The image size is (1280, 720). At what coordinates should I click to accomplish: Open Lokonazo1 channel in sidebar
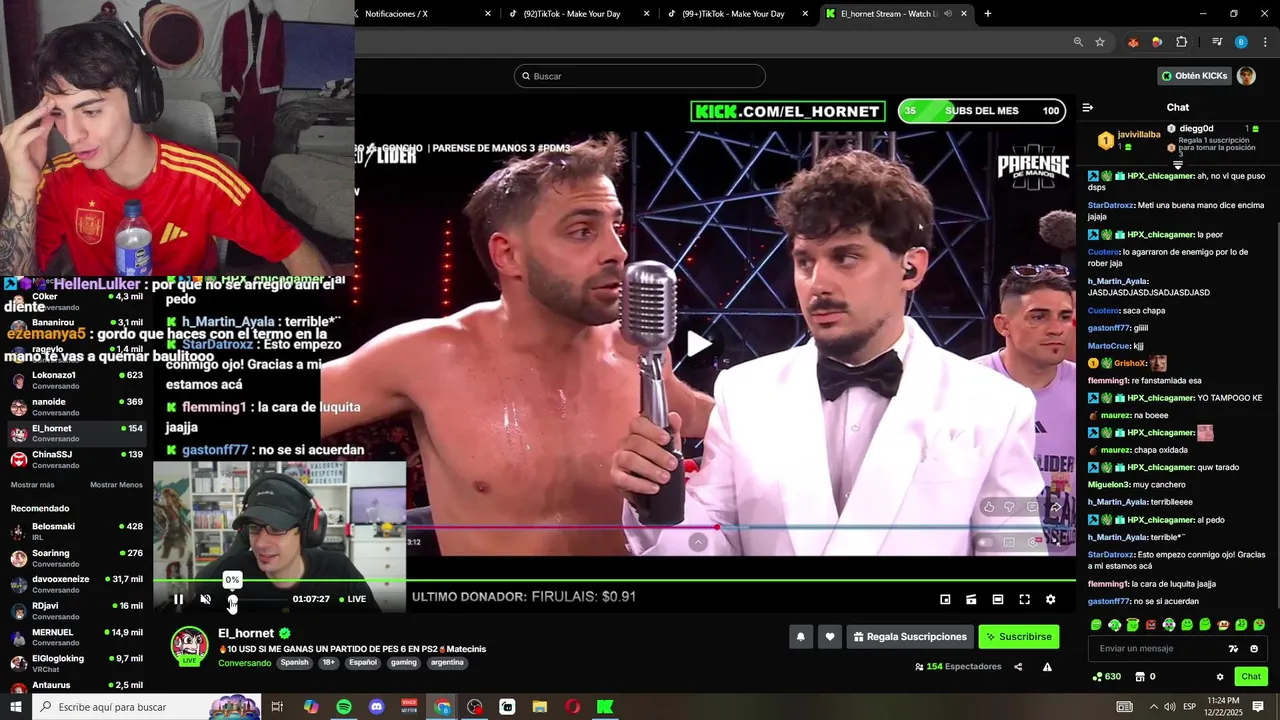pyautogui.click(x=78, y=380)
